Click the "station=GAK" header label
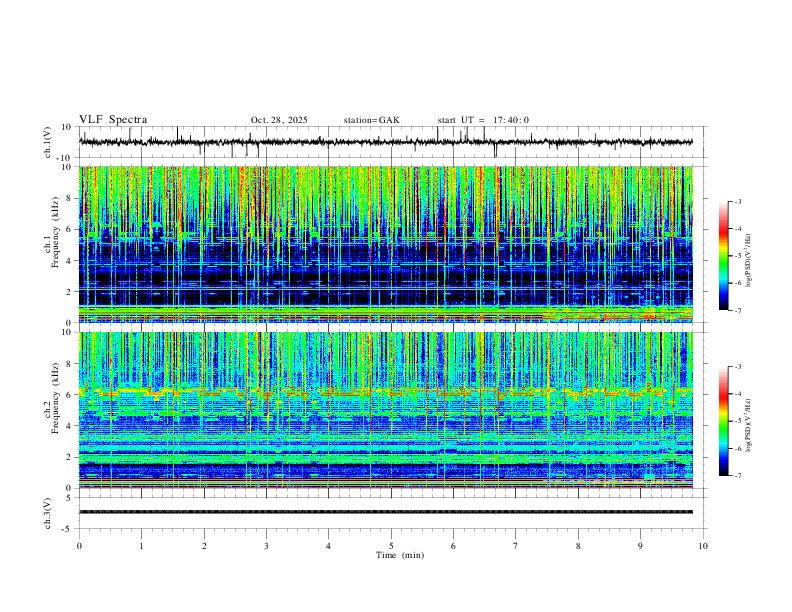The height and width of the screenshot is (612, 792). tap(371, 120)
